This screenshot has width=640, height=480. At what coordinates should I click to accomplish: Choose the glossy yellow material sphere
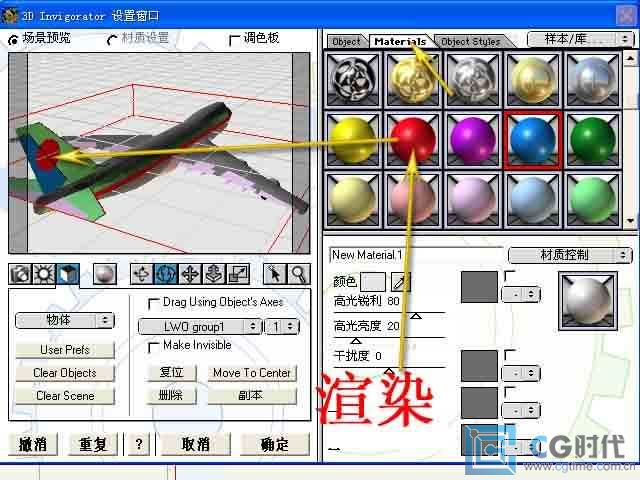pos(353,140)
